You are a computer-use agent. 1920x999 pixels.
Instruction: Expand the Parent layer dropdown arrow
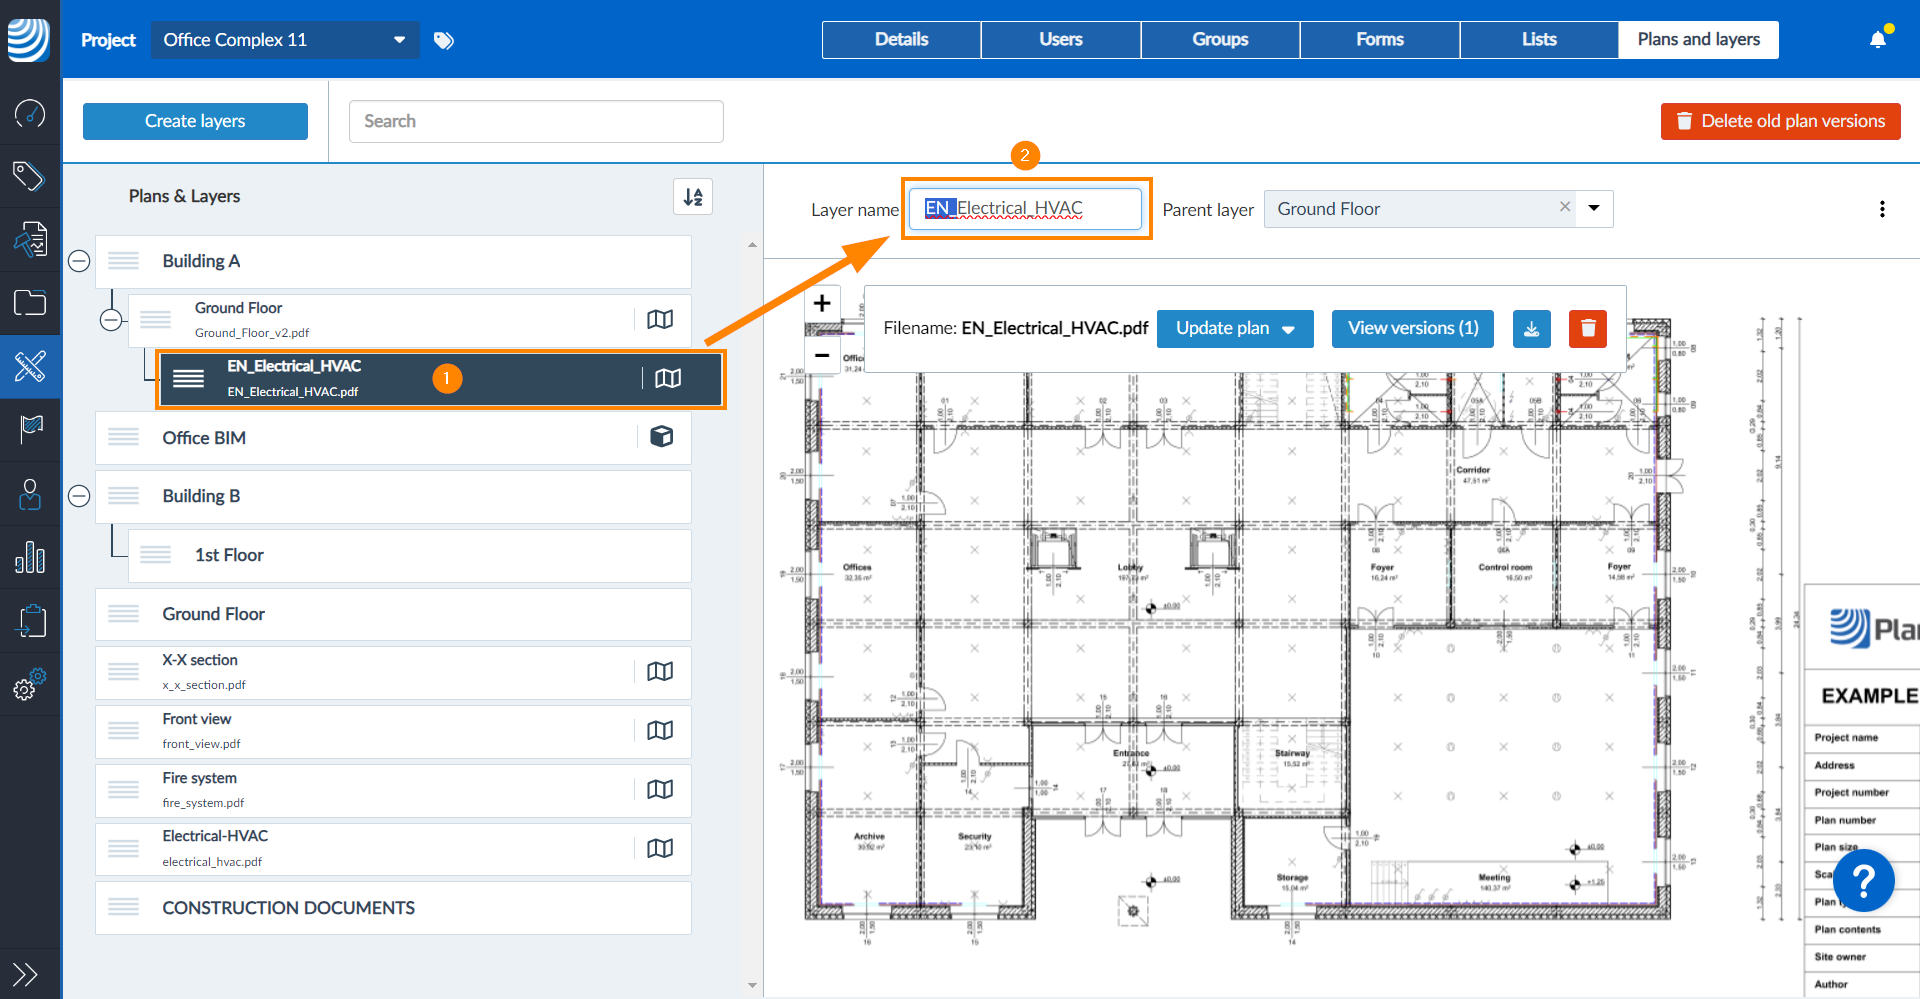[x=1594, y=209]
